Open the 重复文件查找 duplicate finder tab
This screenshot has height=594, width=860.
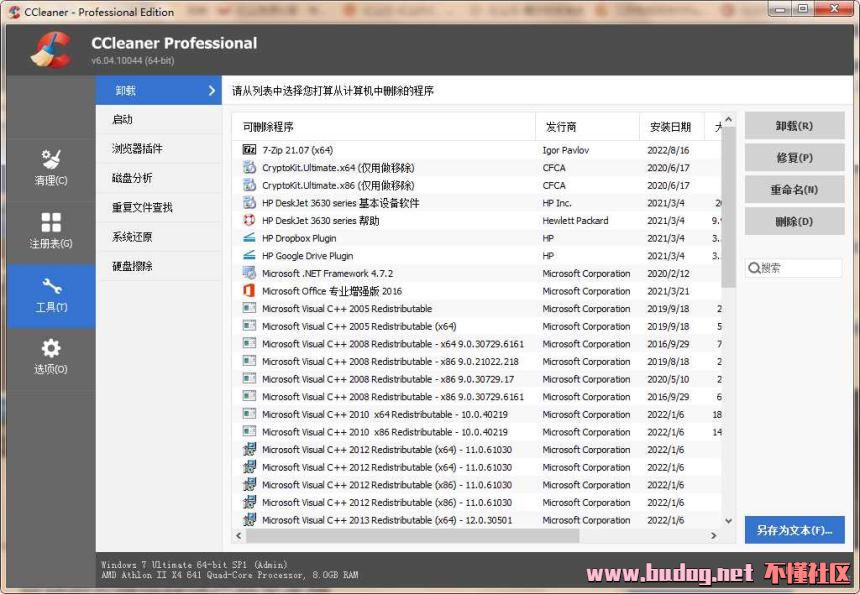click(159, 207)
